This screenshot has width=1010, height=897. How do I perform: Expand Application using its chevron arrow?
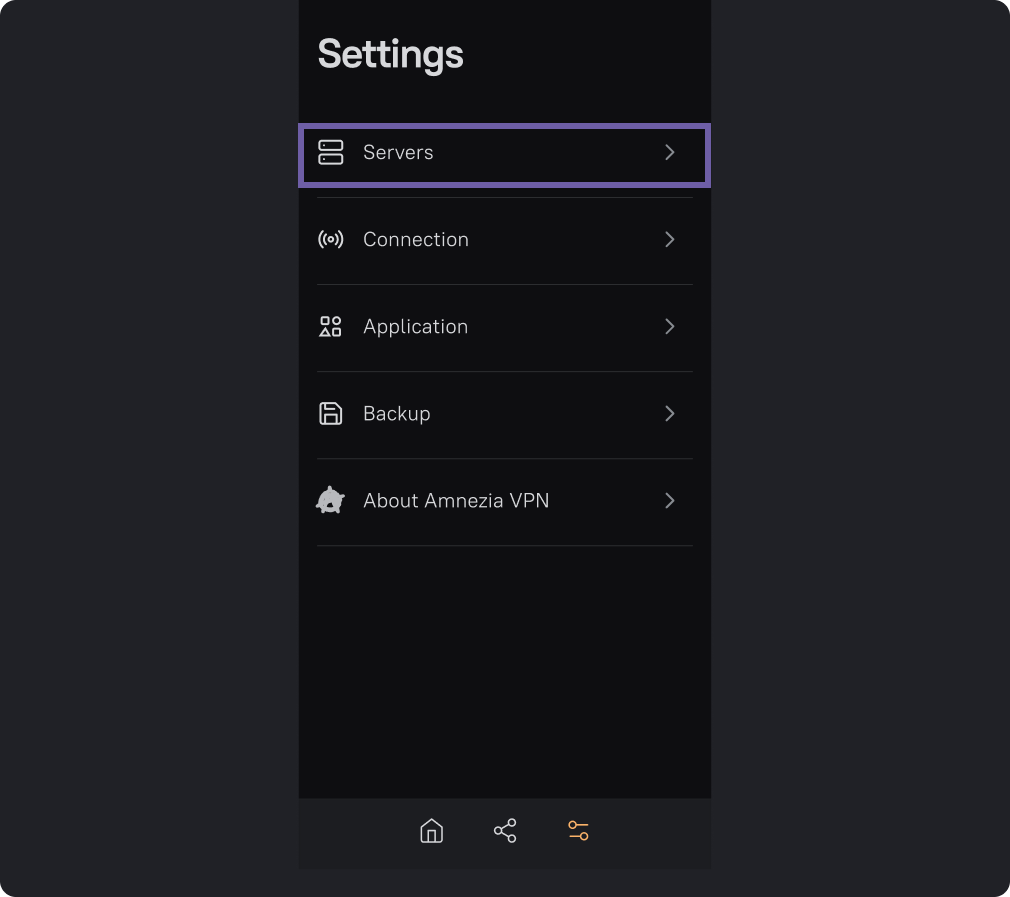[670, 327]
